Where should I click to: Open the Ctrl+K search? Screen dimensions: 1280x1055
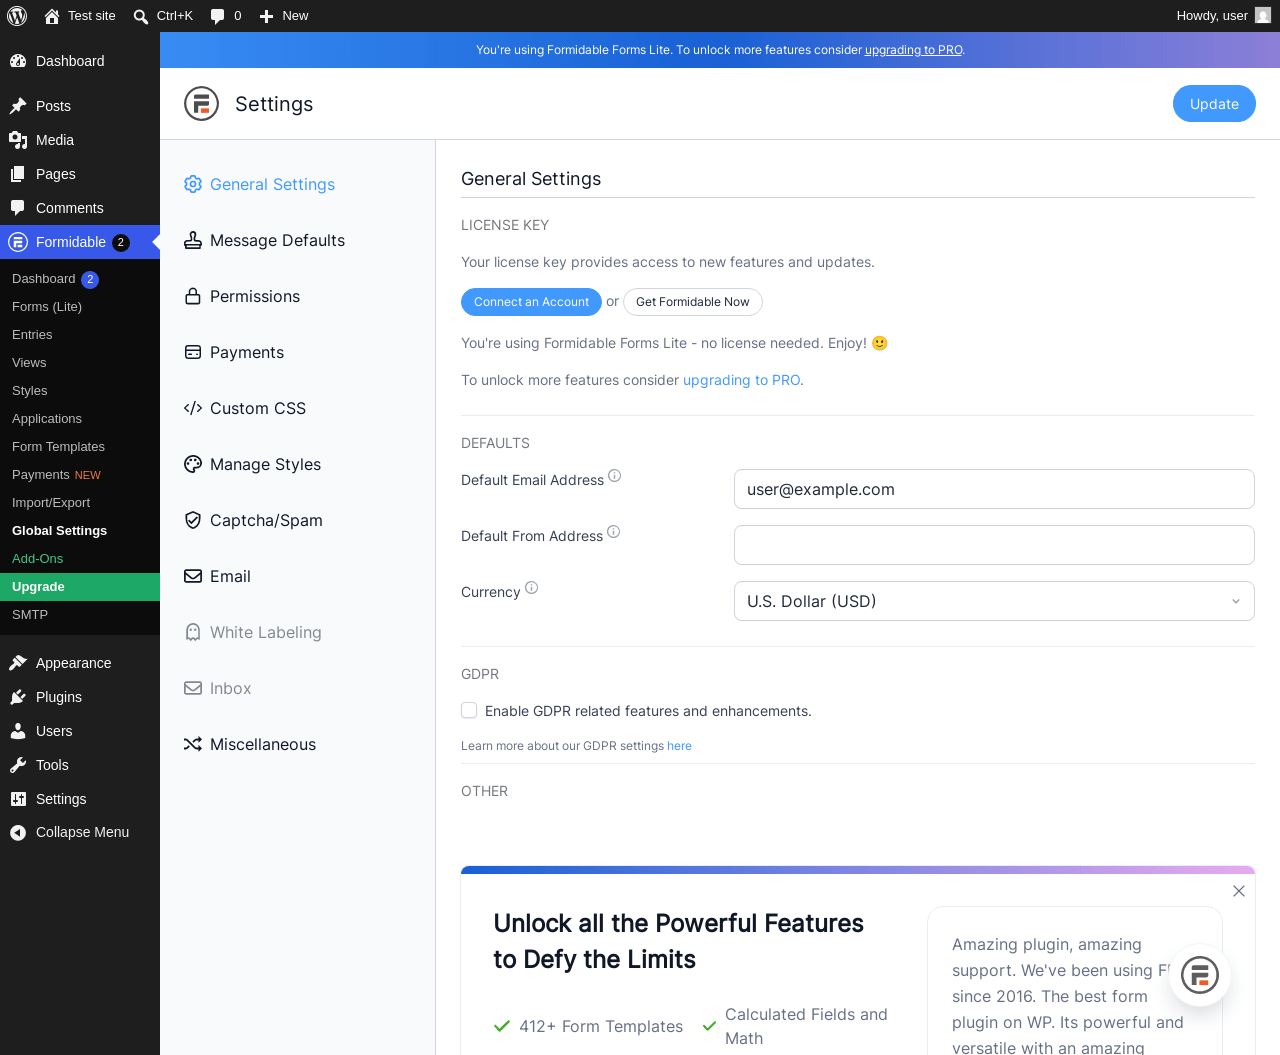point(163,16)
